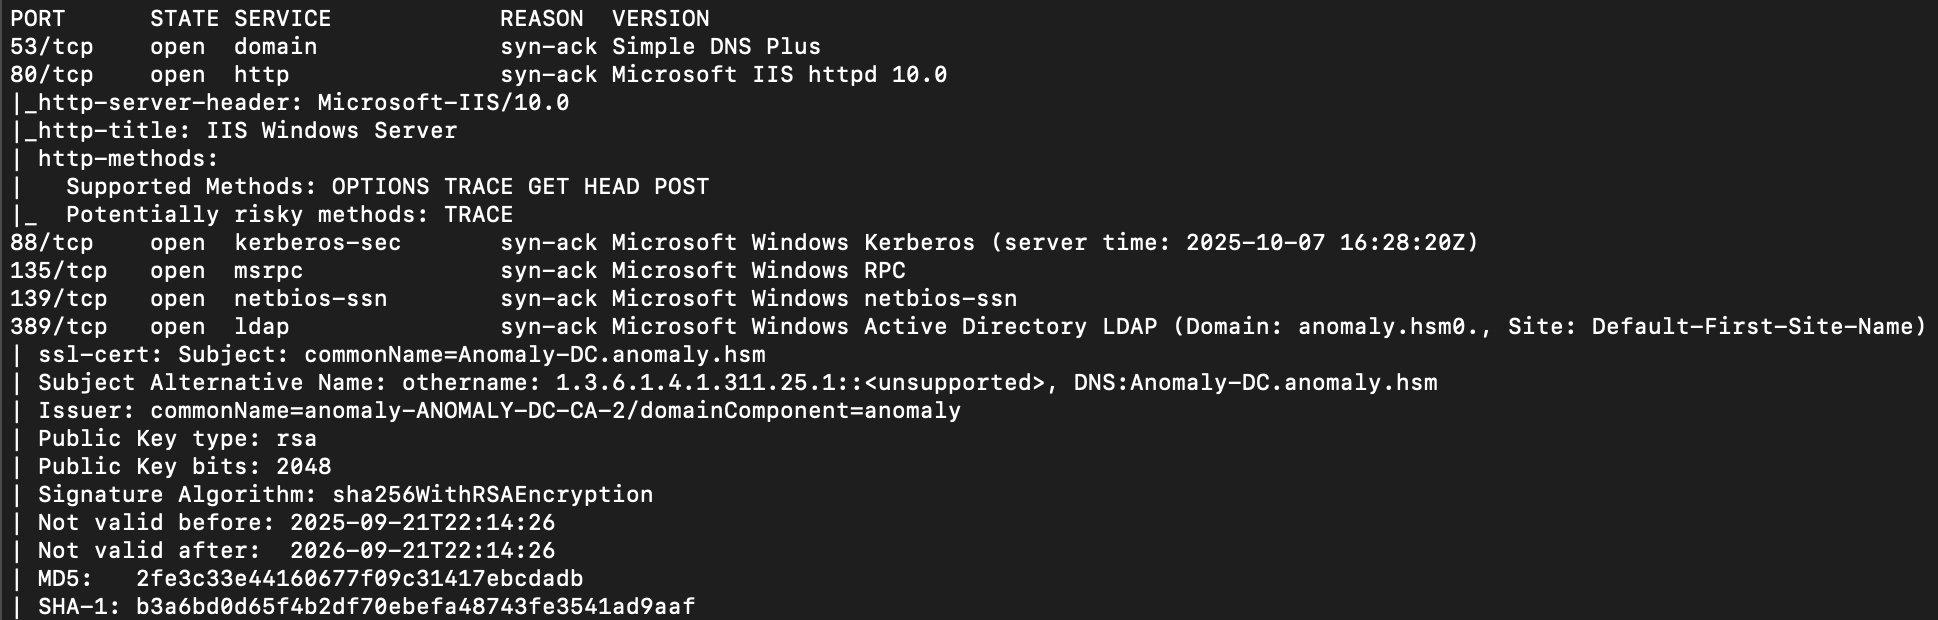Click the Kerberos server time value
The height and width of the screenshot is (620, 1938).
[1331, 243]
